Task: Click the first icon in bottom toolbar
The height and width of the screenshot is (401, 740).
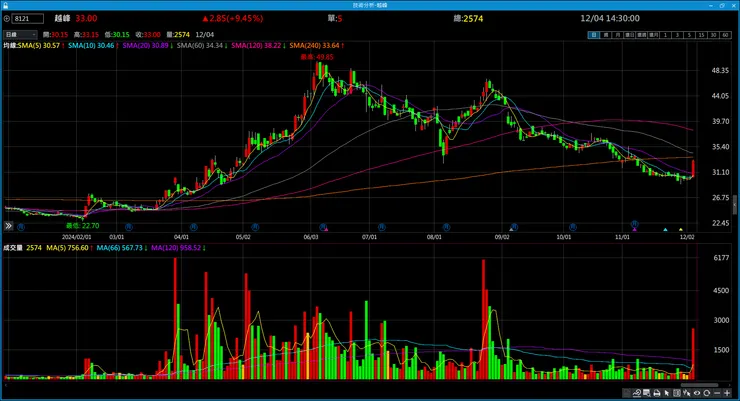Action: pos(627,393)
